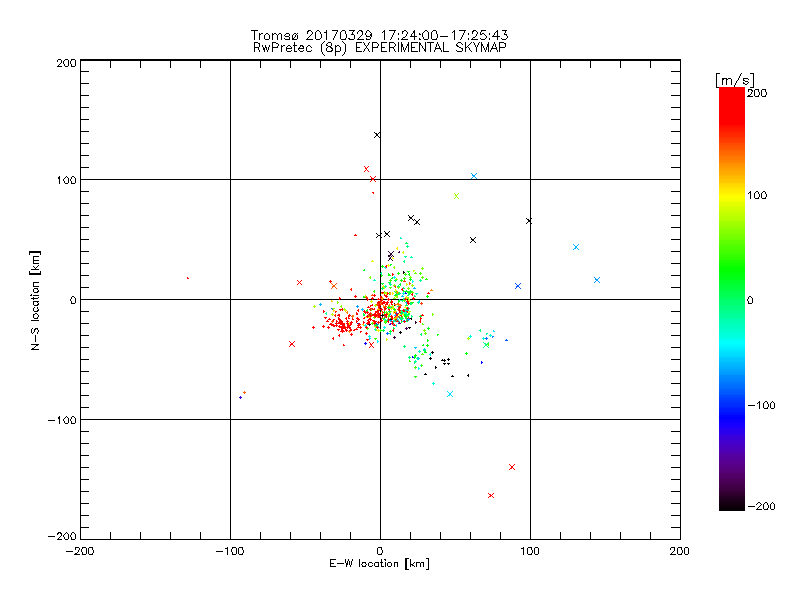Select the black X marker nearest the 100 km east gridline
The image size is (800, 600).
pyautogui.click(x=529, y=221)
